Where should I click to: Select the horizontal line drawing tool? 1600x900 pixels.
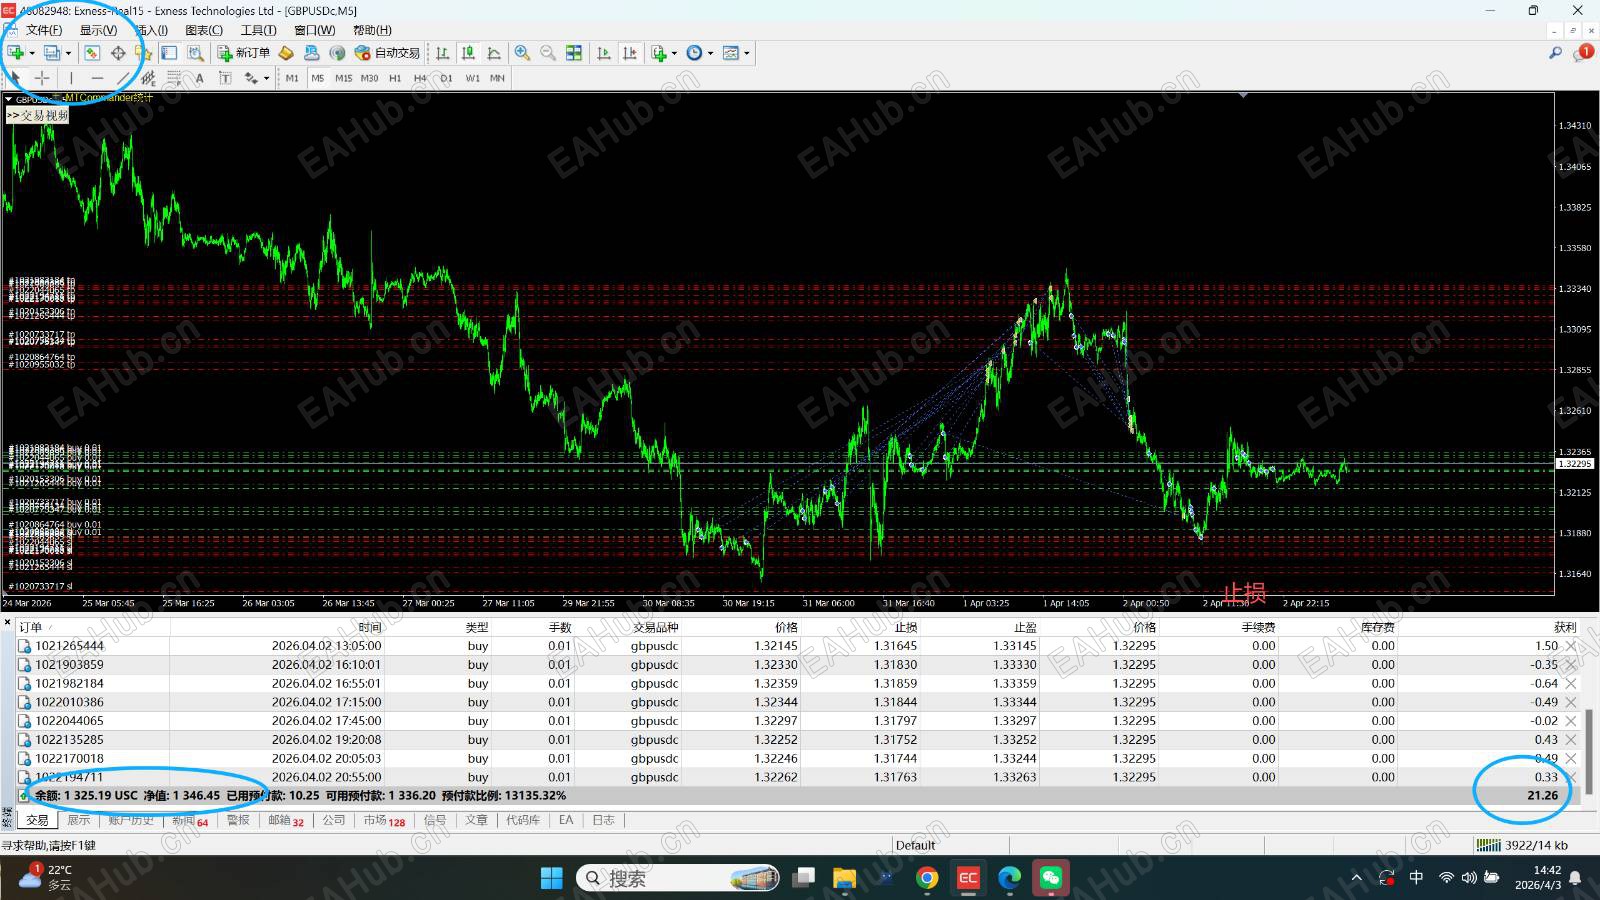97,78
